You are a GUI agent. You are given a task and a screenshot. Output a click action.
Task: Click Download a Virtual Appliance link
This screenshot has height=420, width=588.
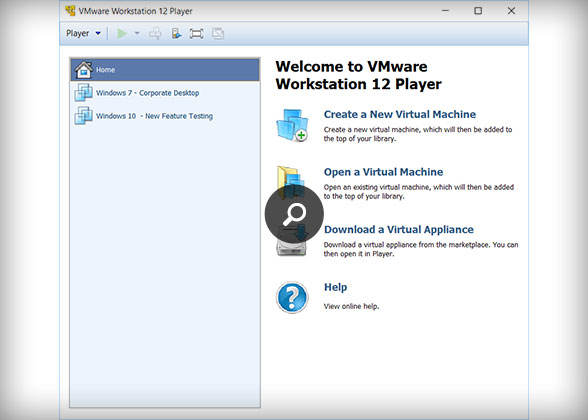click(399, 230)
